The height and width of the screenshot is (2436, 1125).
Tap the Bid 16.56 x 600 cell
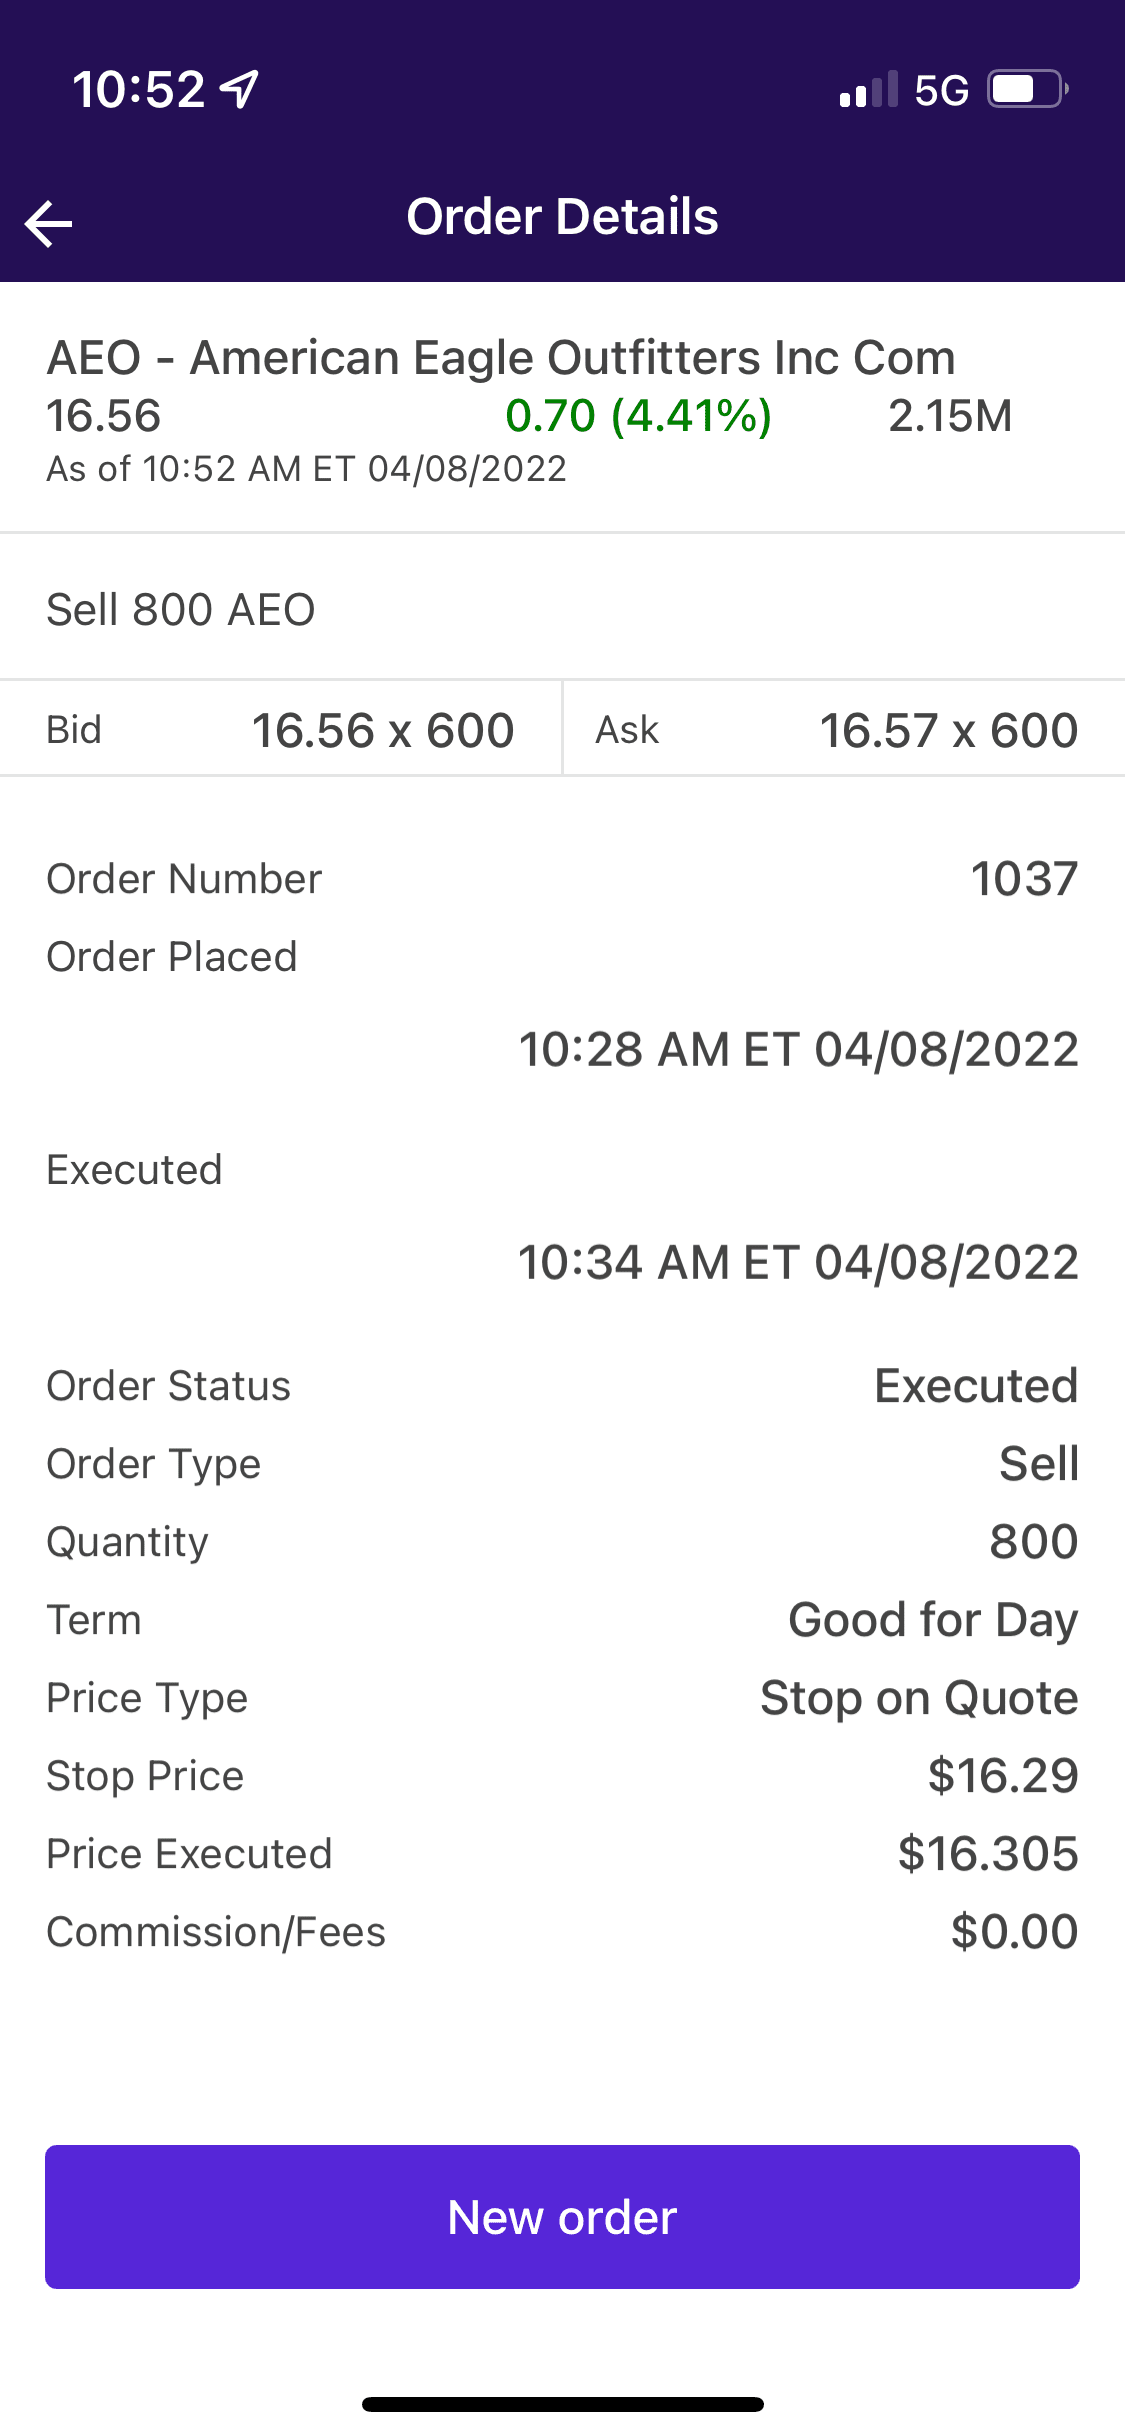281,730
